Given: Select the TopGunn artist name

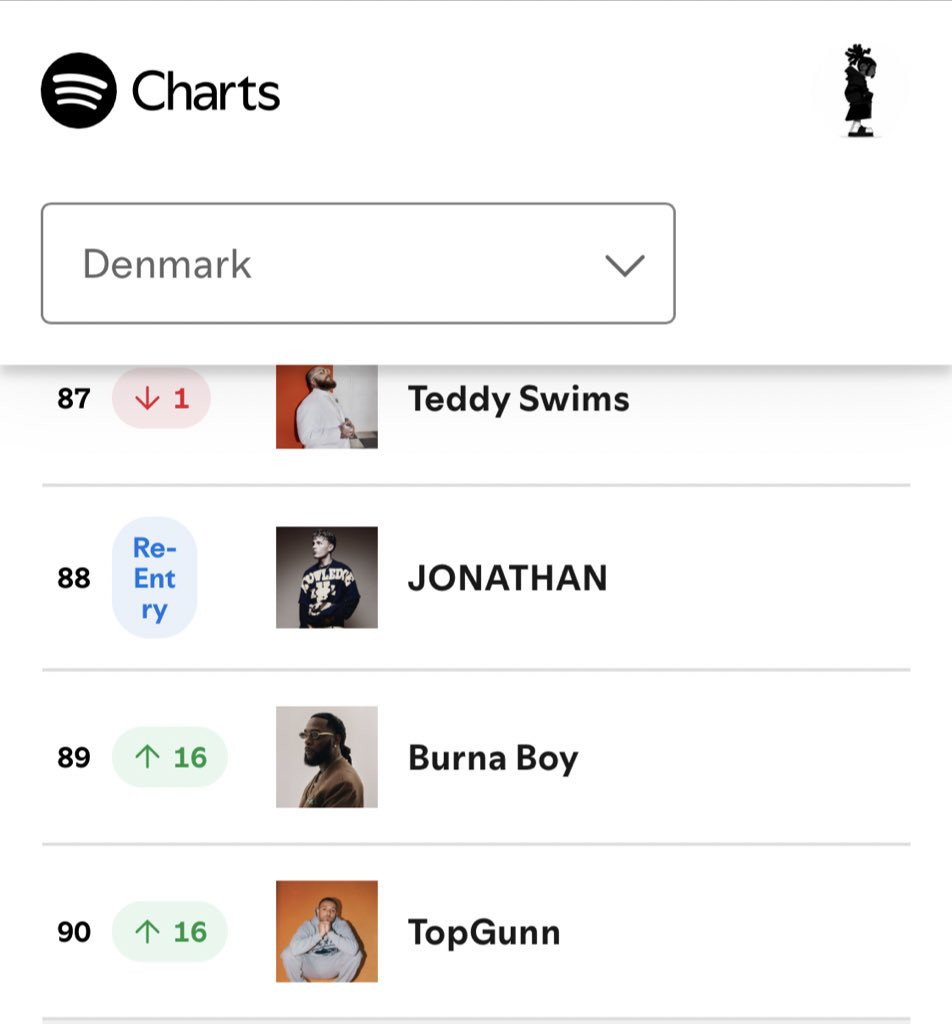Looking at the screenshot, I should click(484, 932).
